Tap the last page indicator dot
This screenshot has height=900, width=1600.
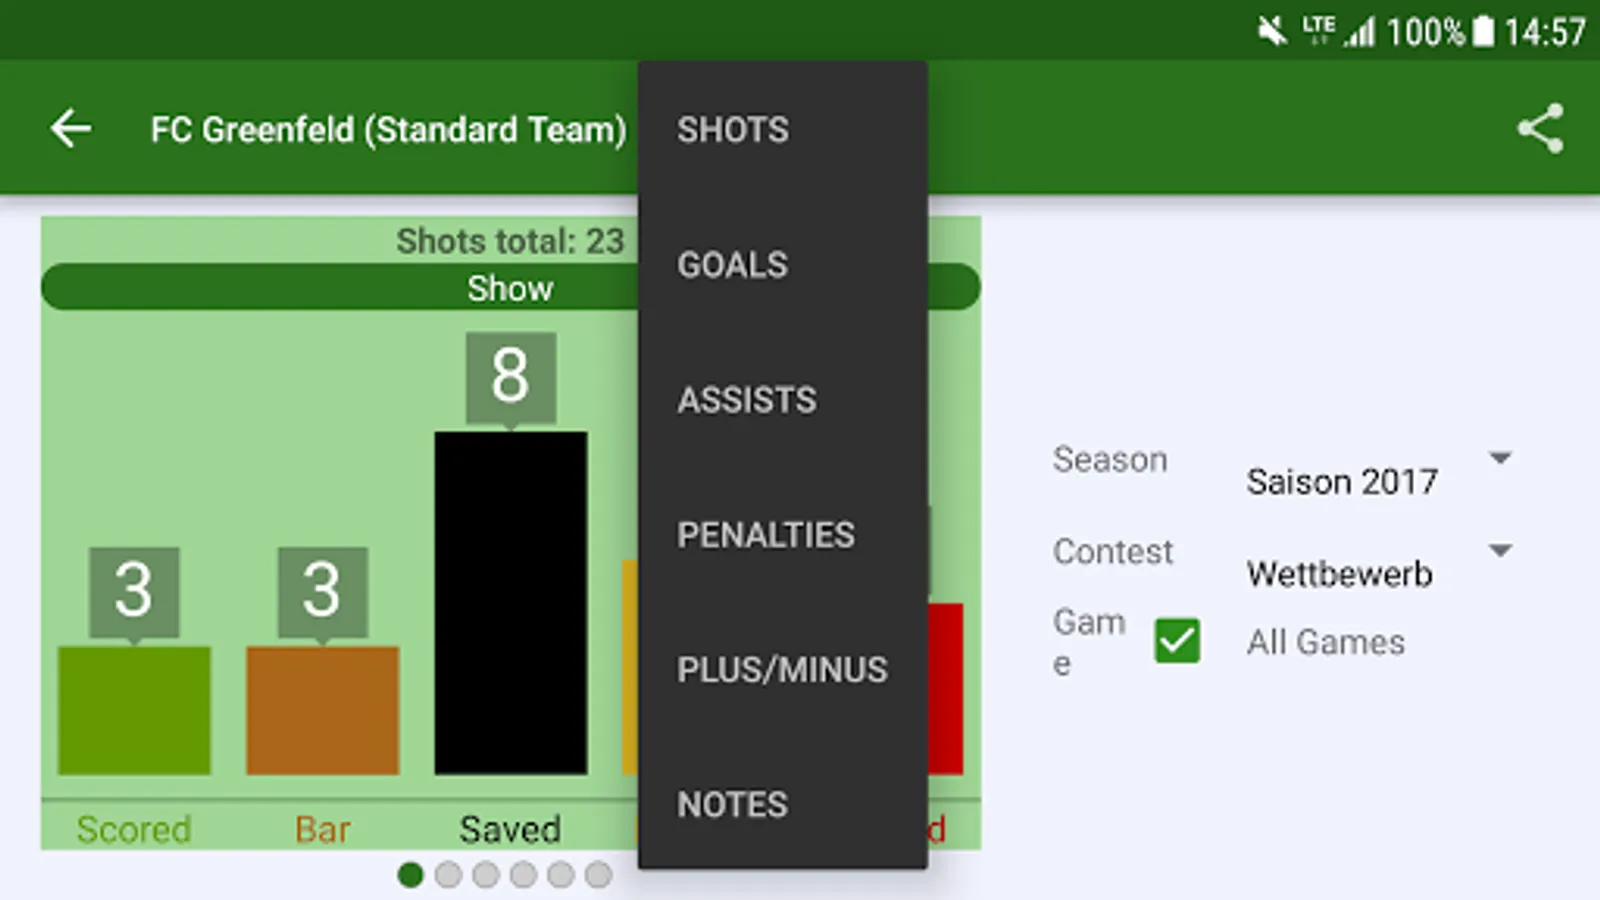point(598,875)
